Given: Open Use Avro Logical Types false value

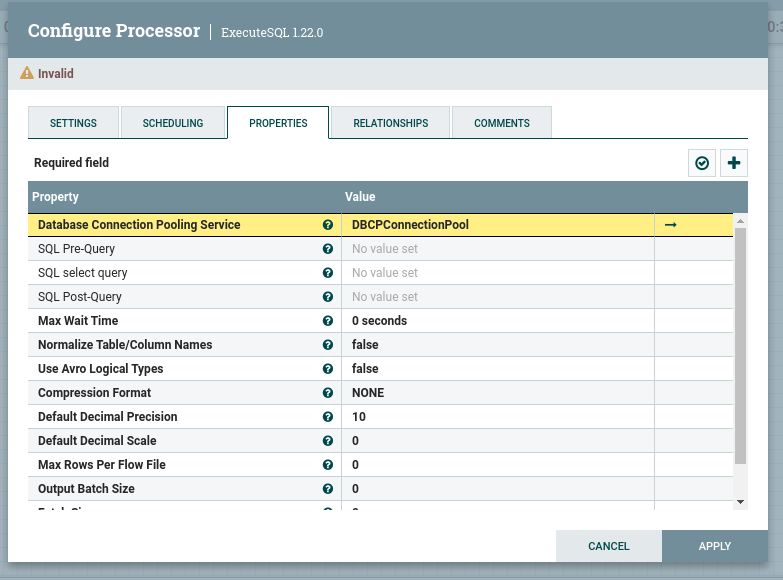Looking at the screenshot, I should tap(497, 369).
